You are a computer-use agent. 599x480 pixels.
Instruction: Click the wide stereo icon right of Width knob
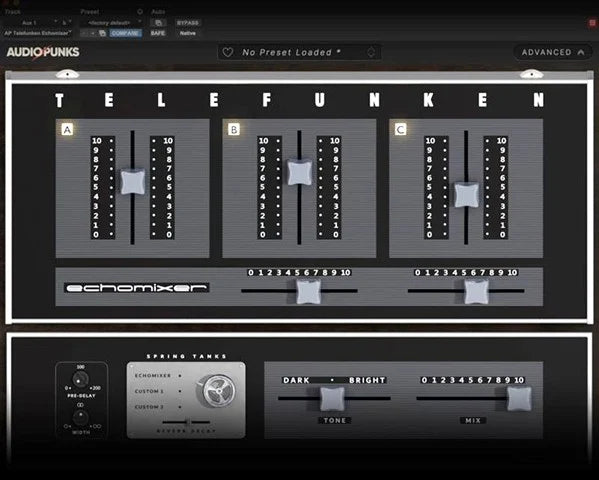(96, 426)
